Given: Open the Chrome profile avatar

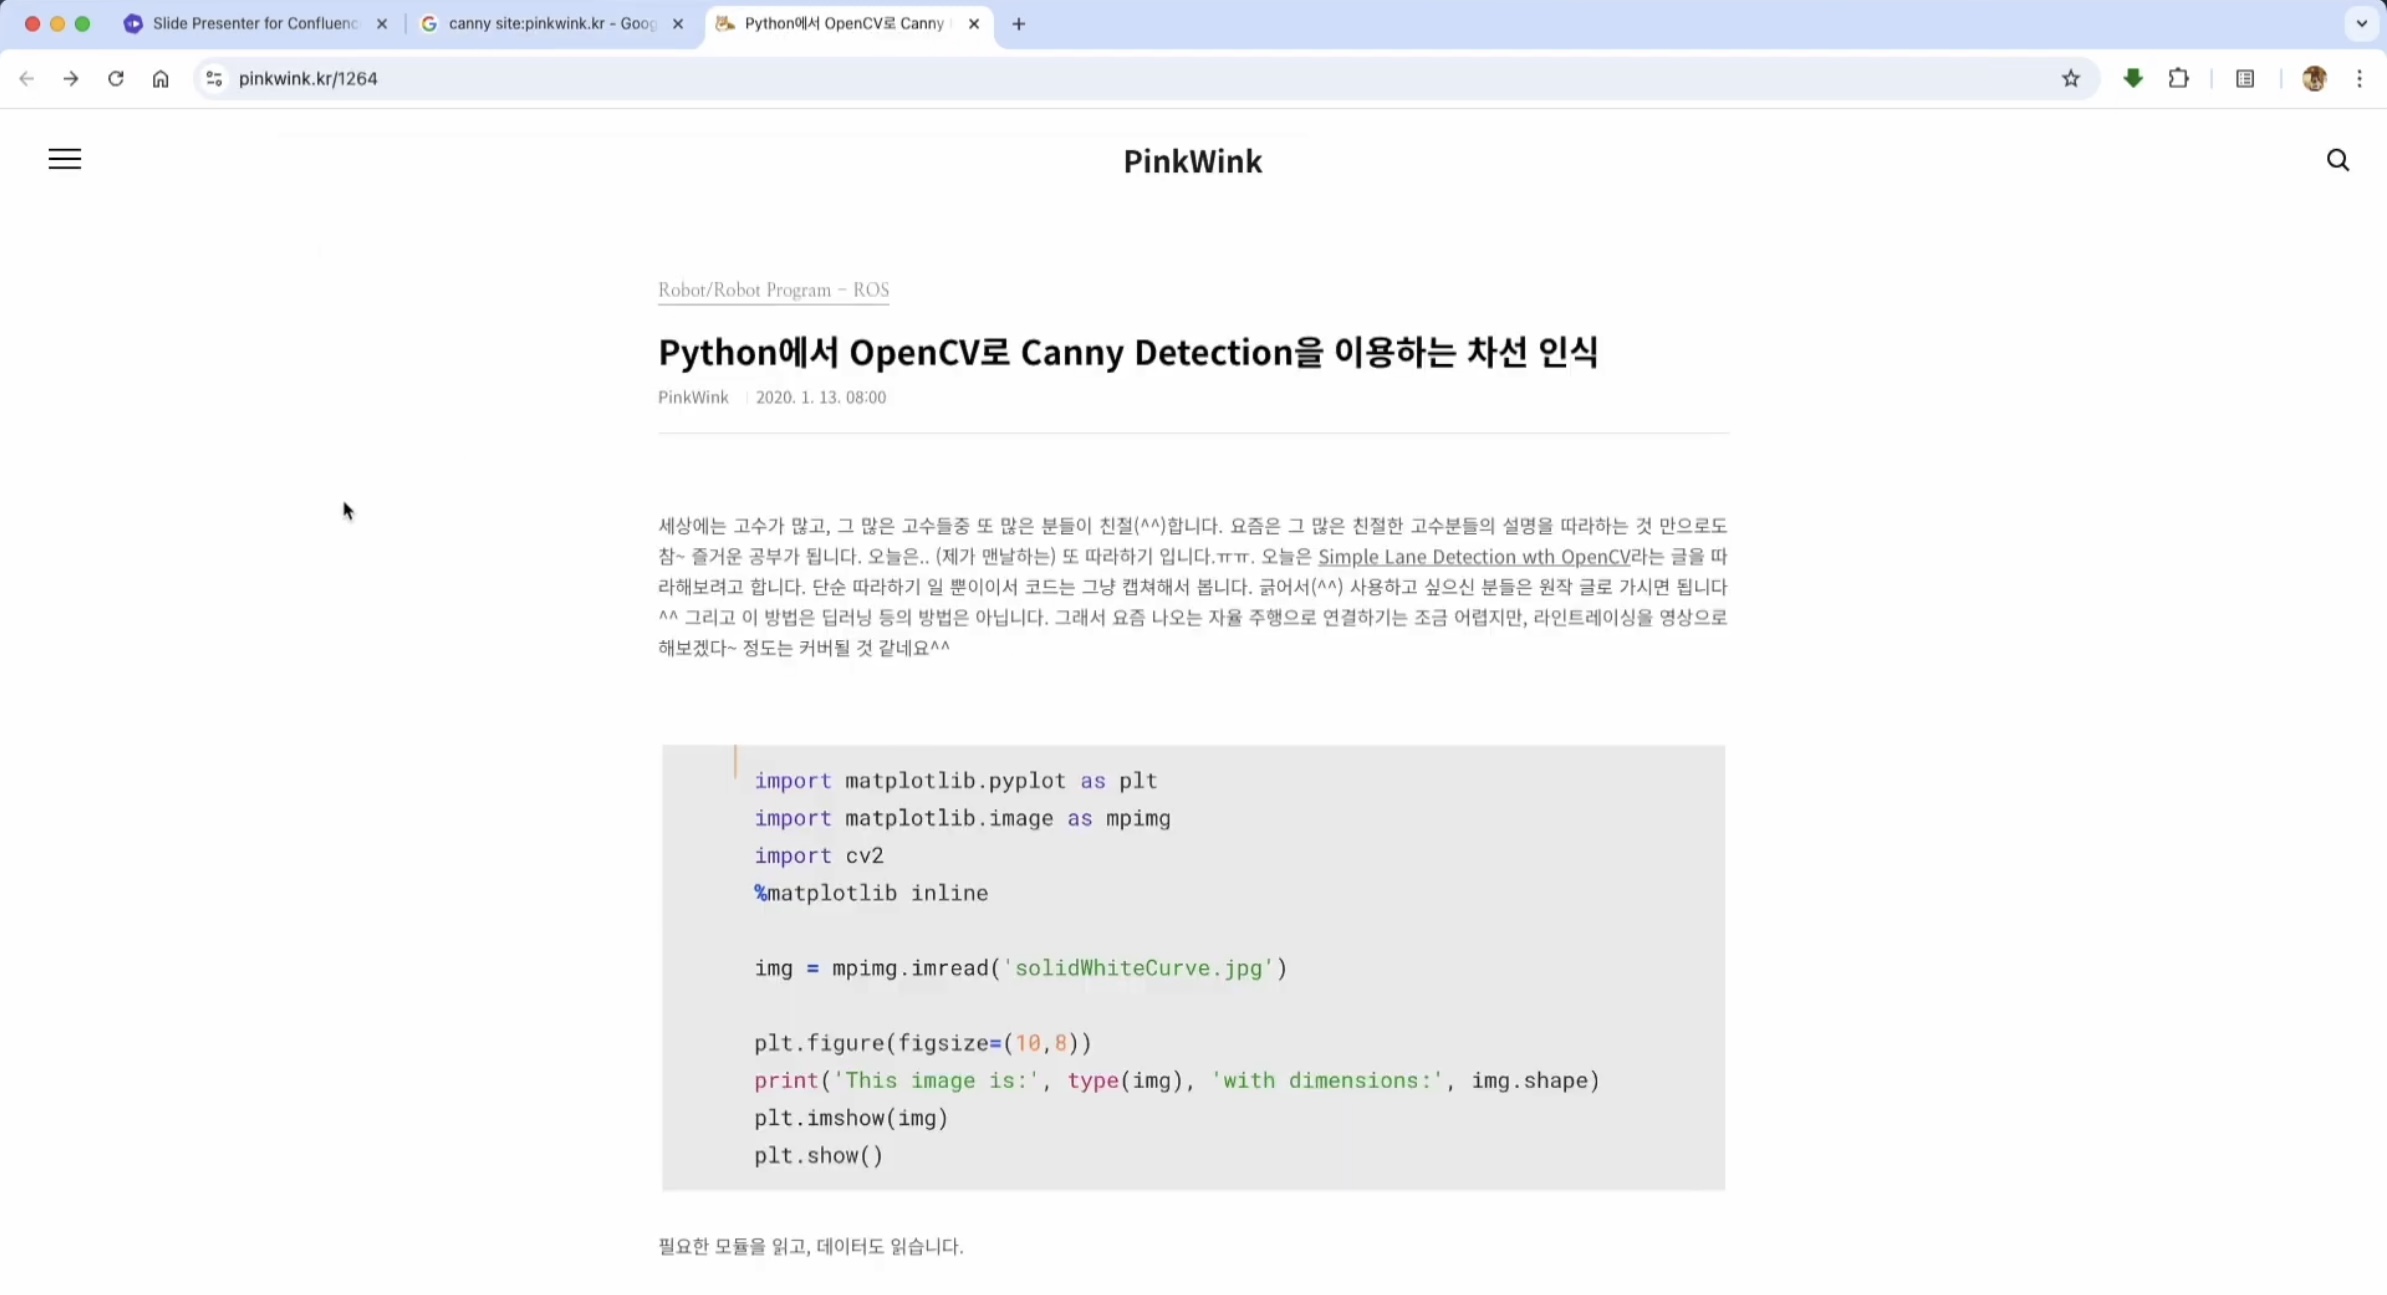Looking at the screenshot, I should (2313, 78).
